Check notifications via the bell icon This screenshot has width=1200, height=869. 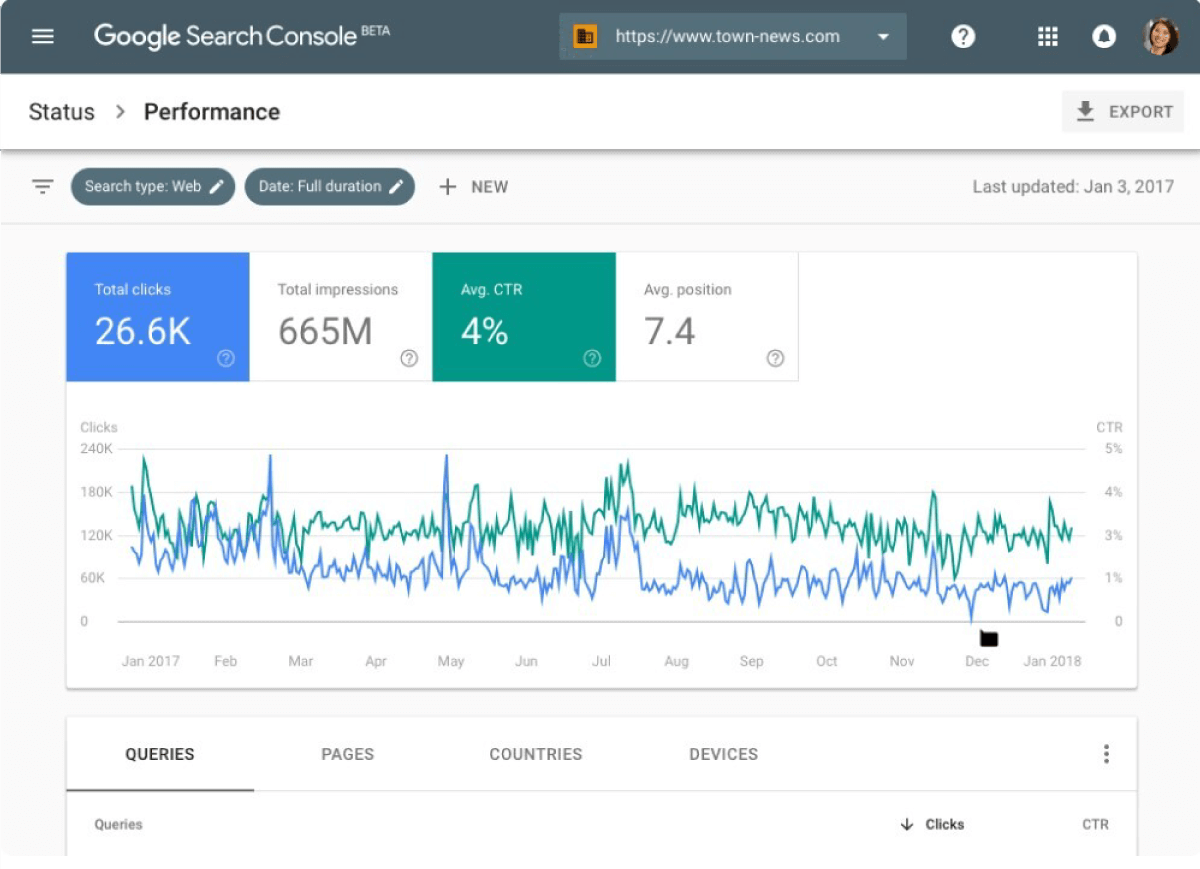[x=1103, y=36]
